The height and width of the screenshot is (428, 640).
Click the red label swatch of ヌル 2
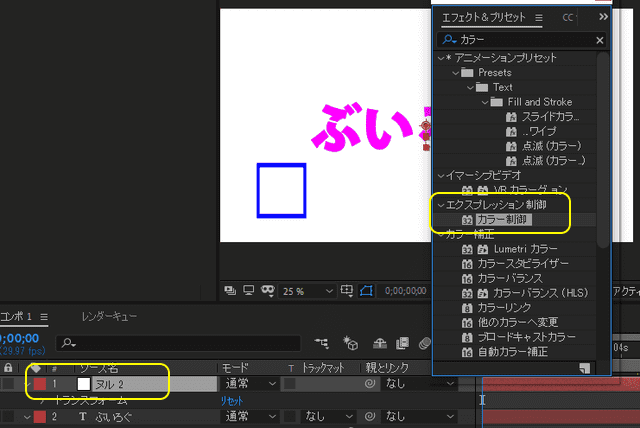click(x=40, y=384)
